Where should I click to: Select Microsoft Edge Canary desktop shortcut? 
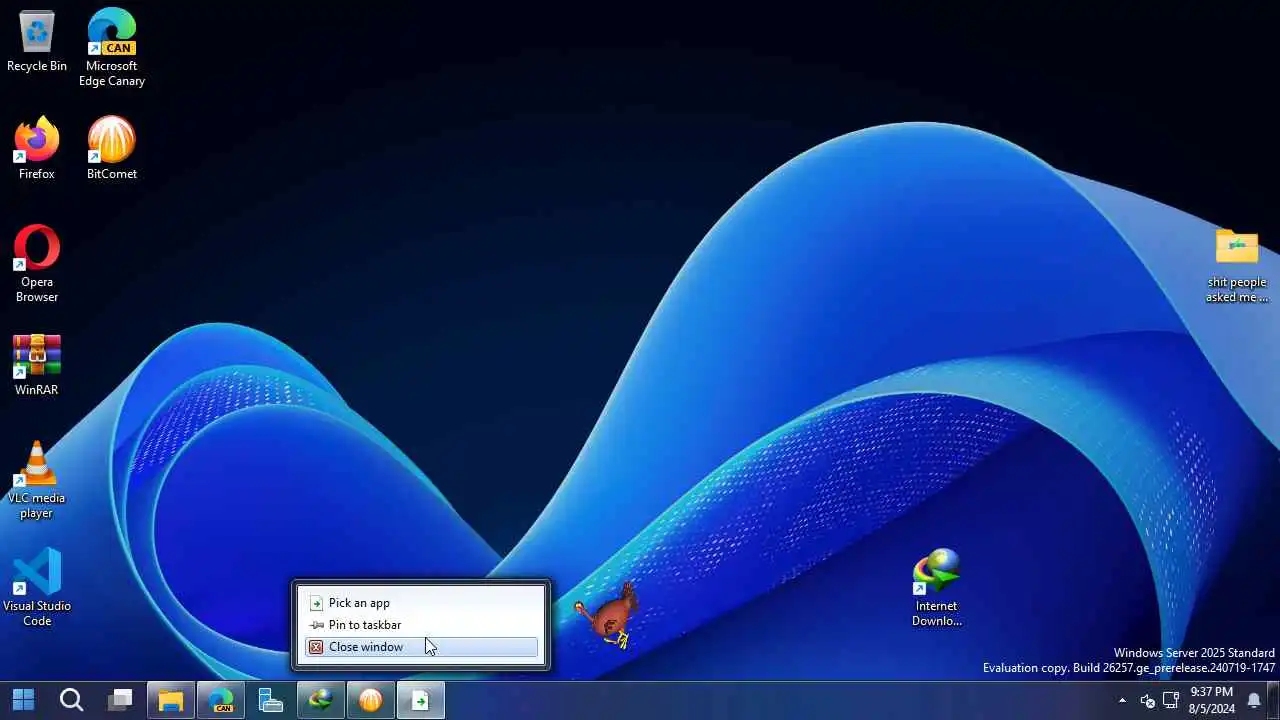[x=112, y=47]
